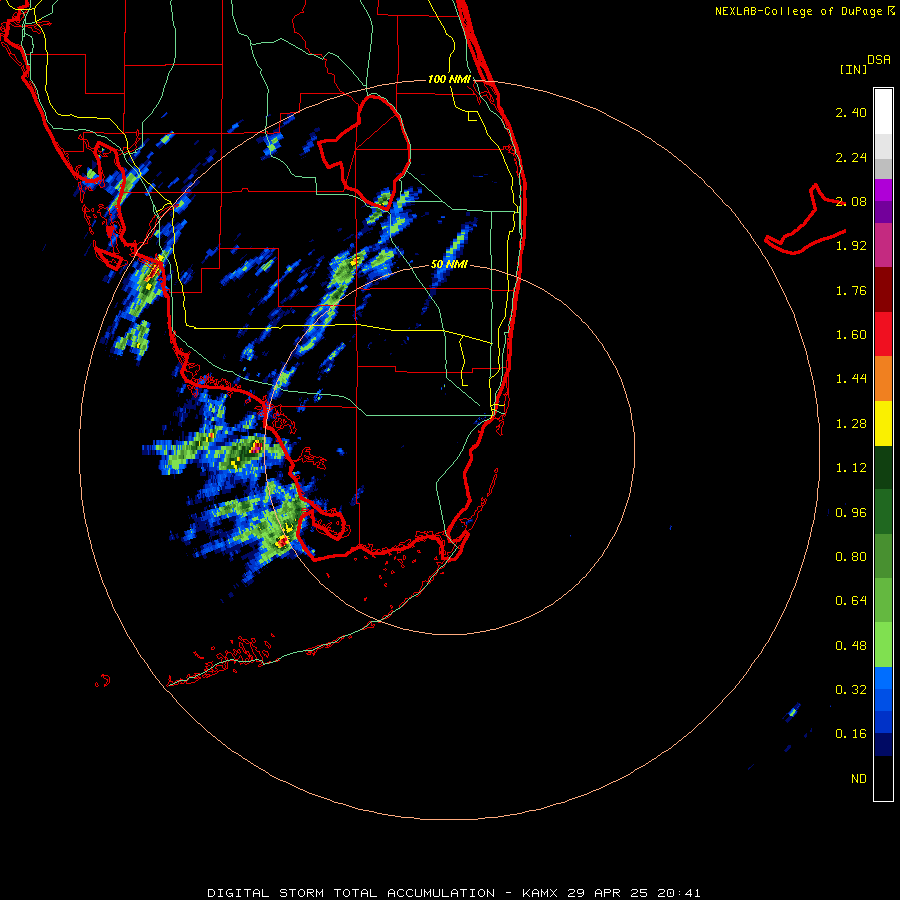This screenshot has height=900, width=900.
Task: Click the 2.08 legend value
Action: tap(851, 201)
